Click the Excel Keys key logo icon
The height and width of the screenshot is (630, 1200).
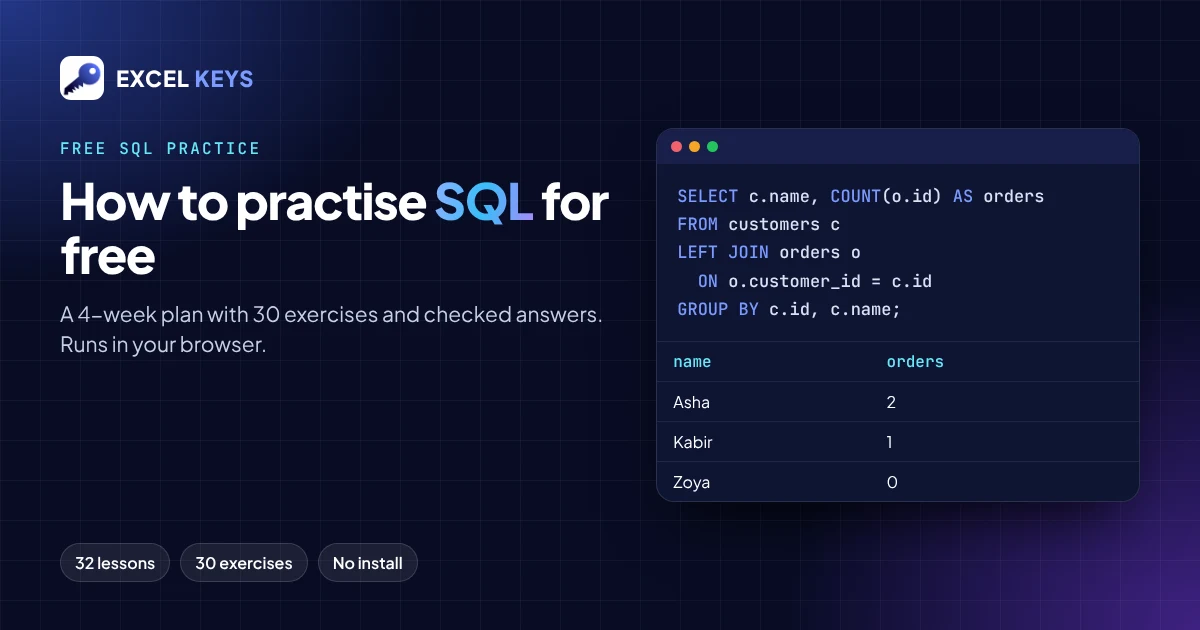point(82,78)
